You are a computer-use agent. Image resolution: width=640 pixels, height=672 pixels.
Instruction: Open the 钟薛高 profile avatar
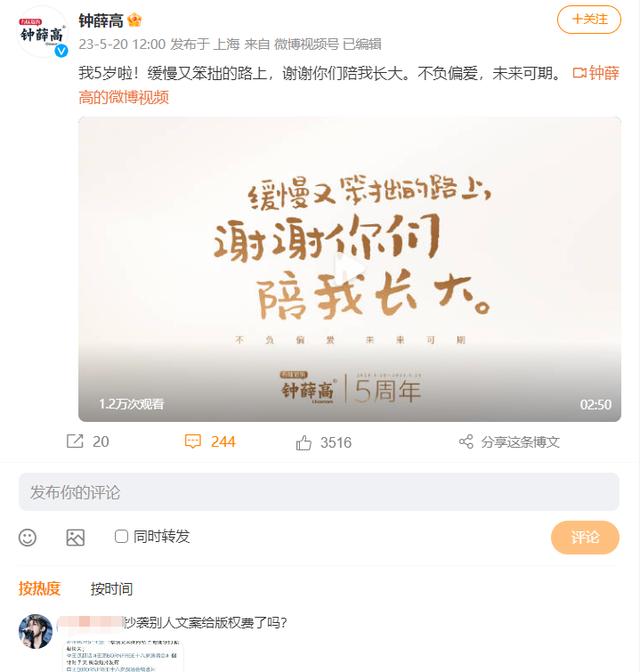pos(42,33)
